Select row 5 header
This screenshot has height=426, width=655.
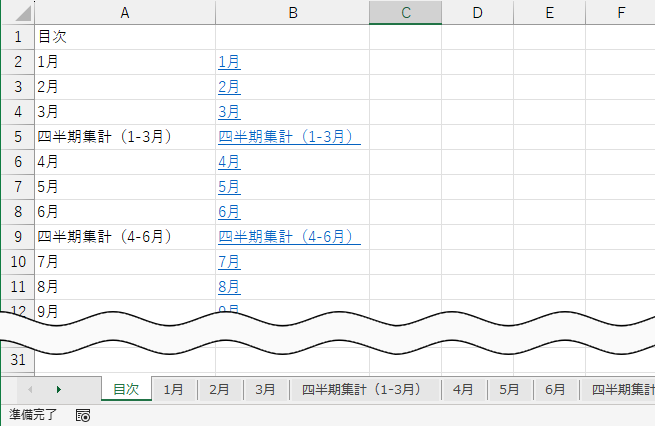[x=16, y=137]
